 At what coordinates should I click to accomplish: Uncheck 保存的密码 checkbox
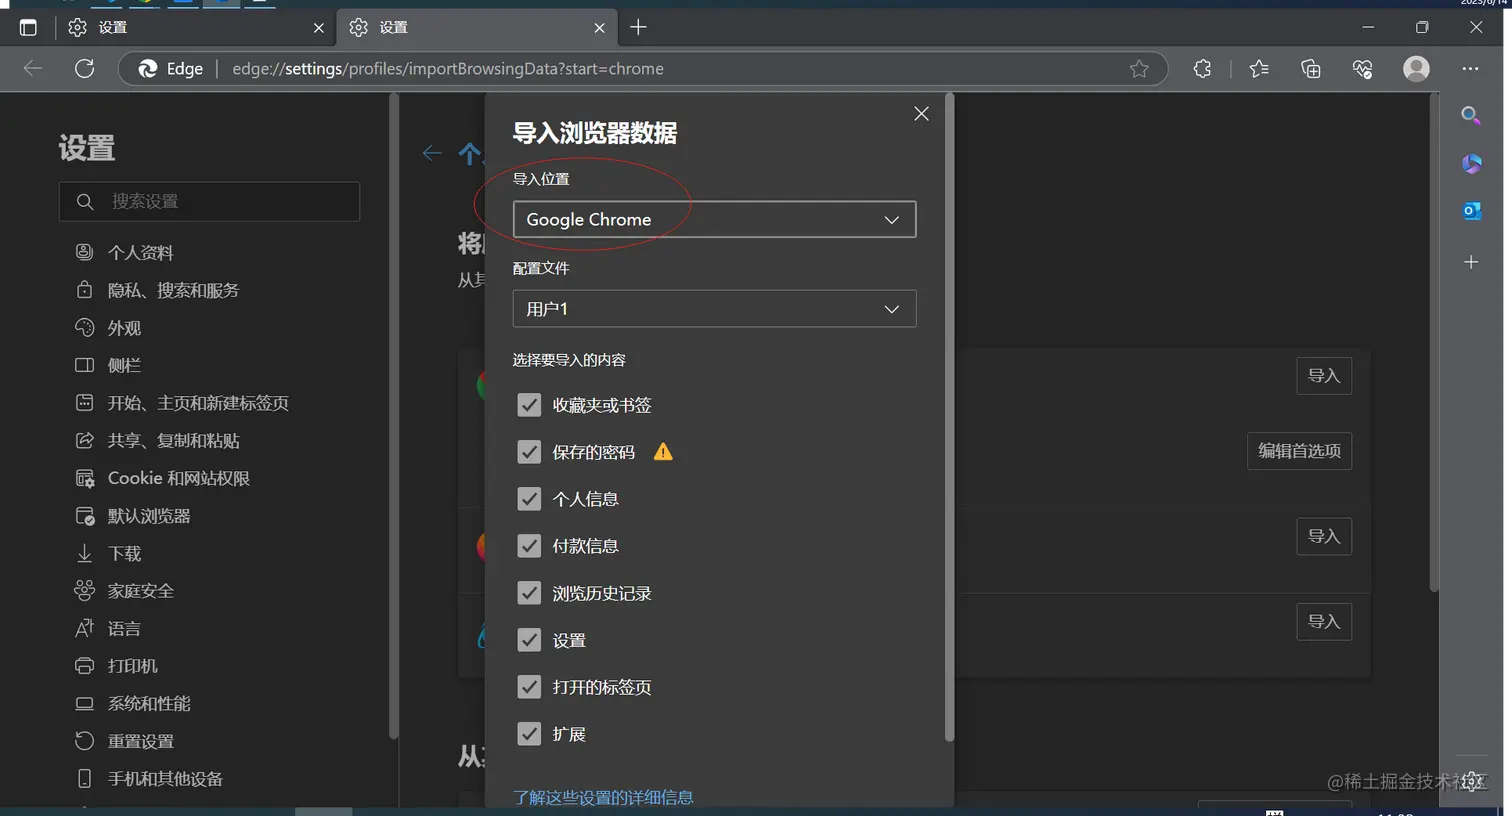click(x=529, y=452)
